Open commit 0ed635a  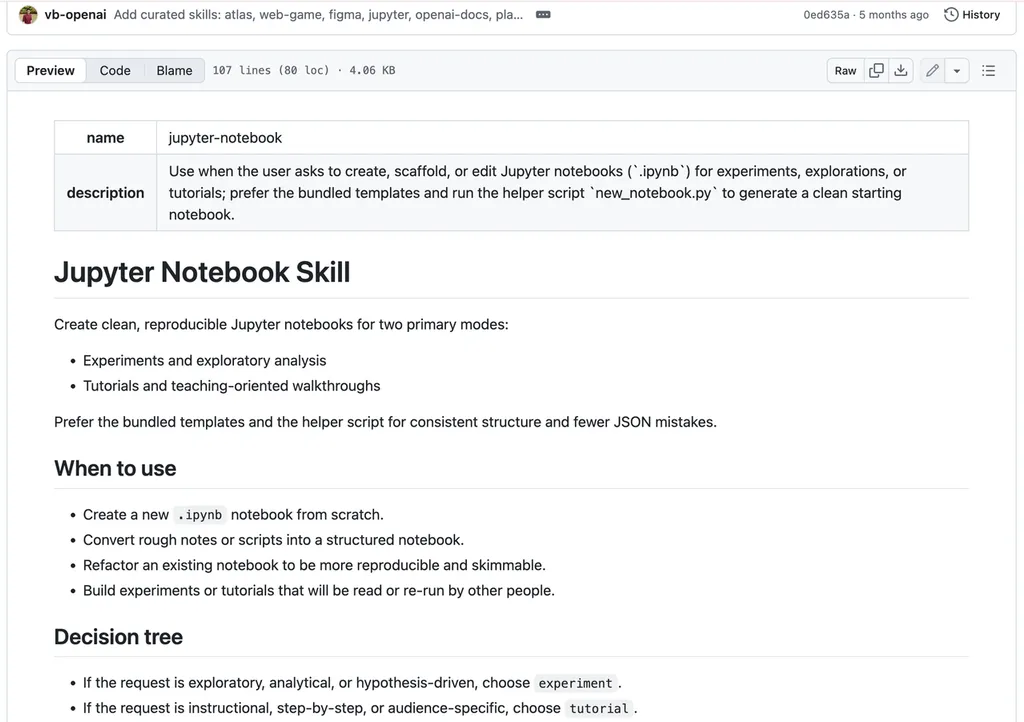tap(826, 14)
